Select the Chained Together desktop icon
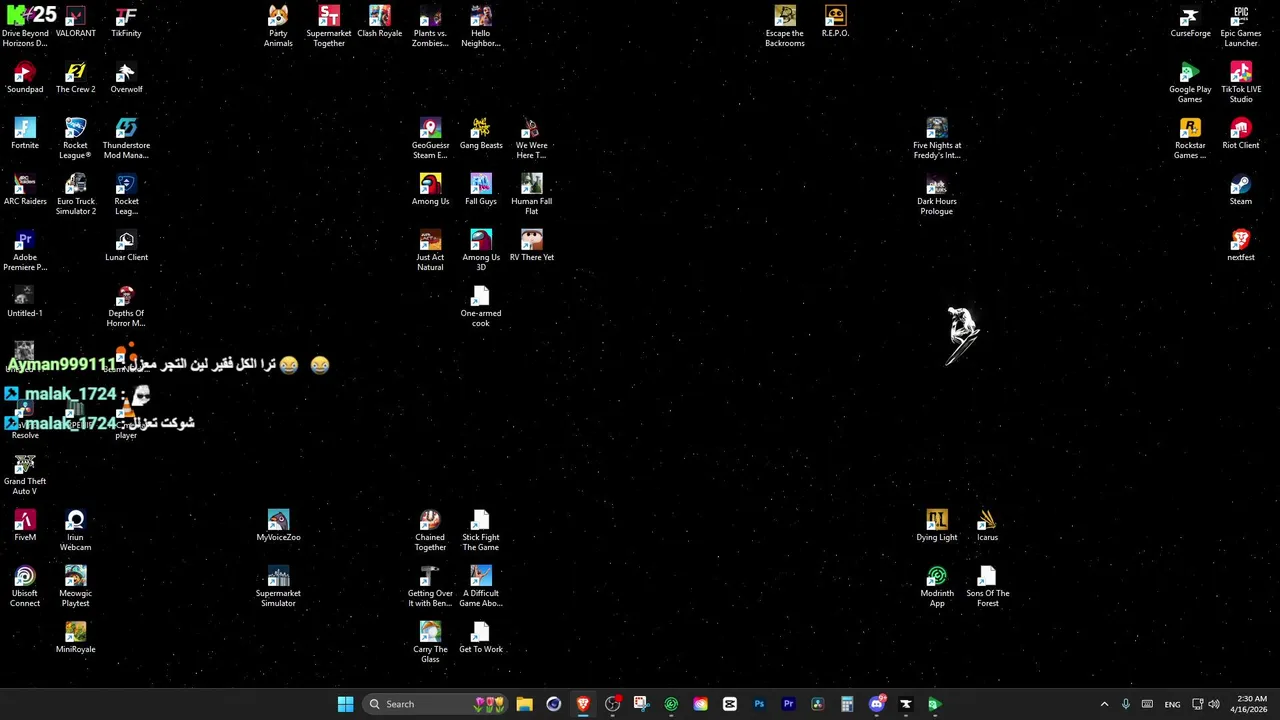1280x720 pixels. (430, 531)
